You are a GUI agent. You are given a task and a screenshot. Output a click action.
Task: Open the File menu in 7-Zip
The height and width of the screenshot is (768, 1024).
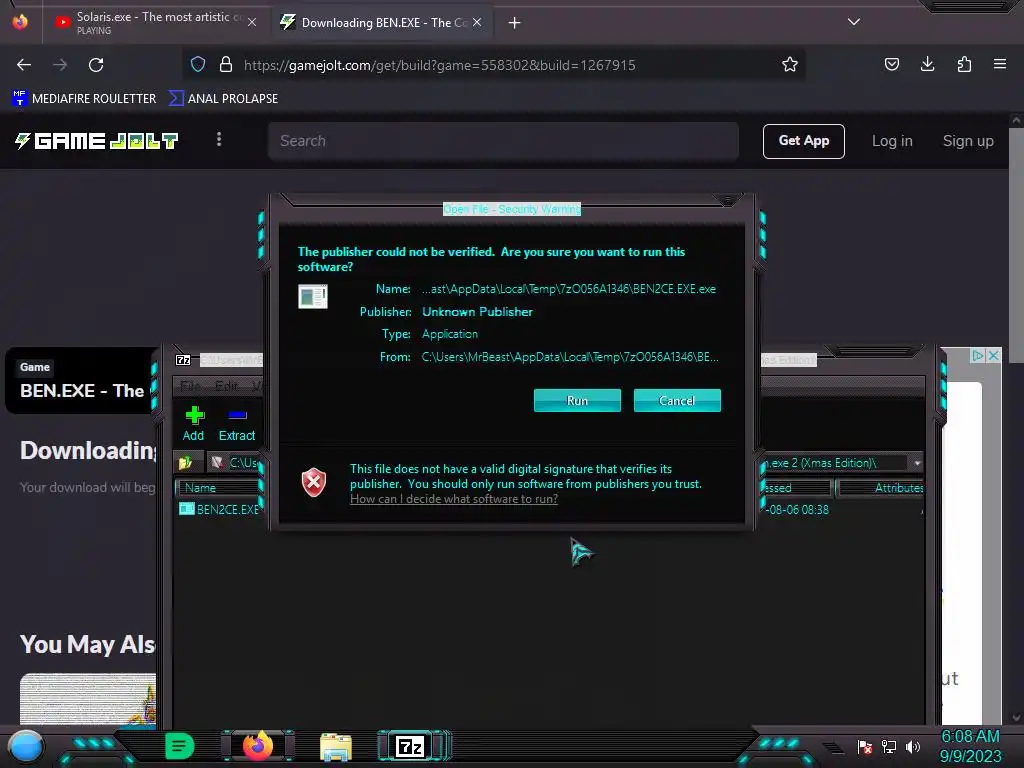pyautogui.click(x=190, y=386)
